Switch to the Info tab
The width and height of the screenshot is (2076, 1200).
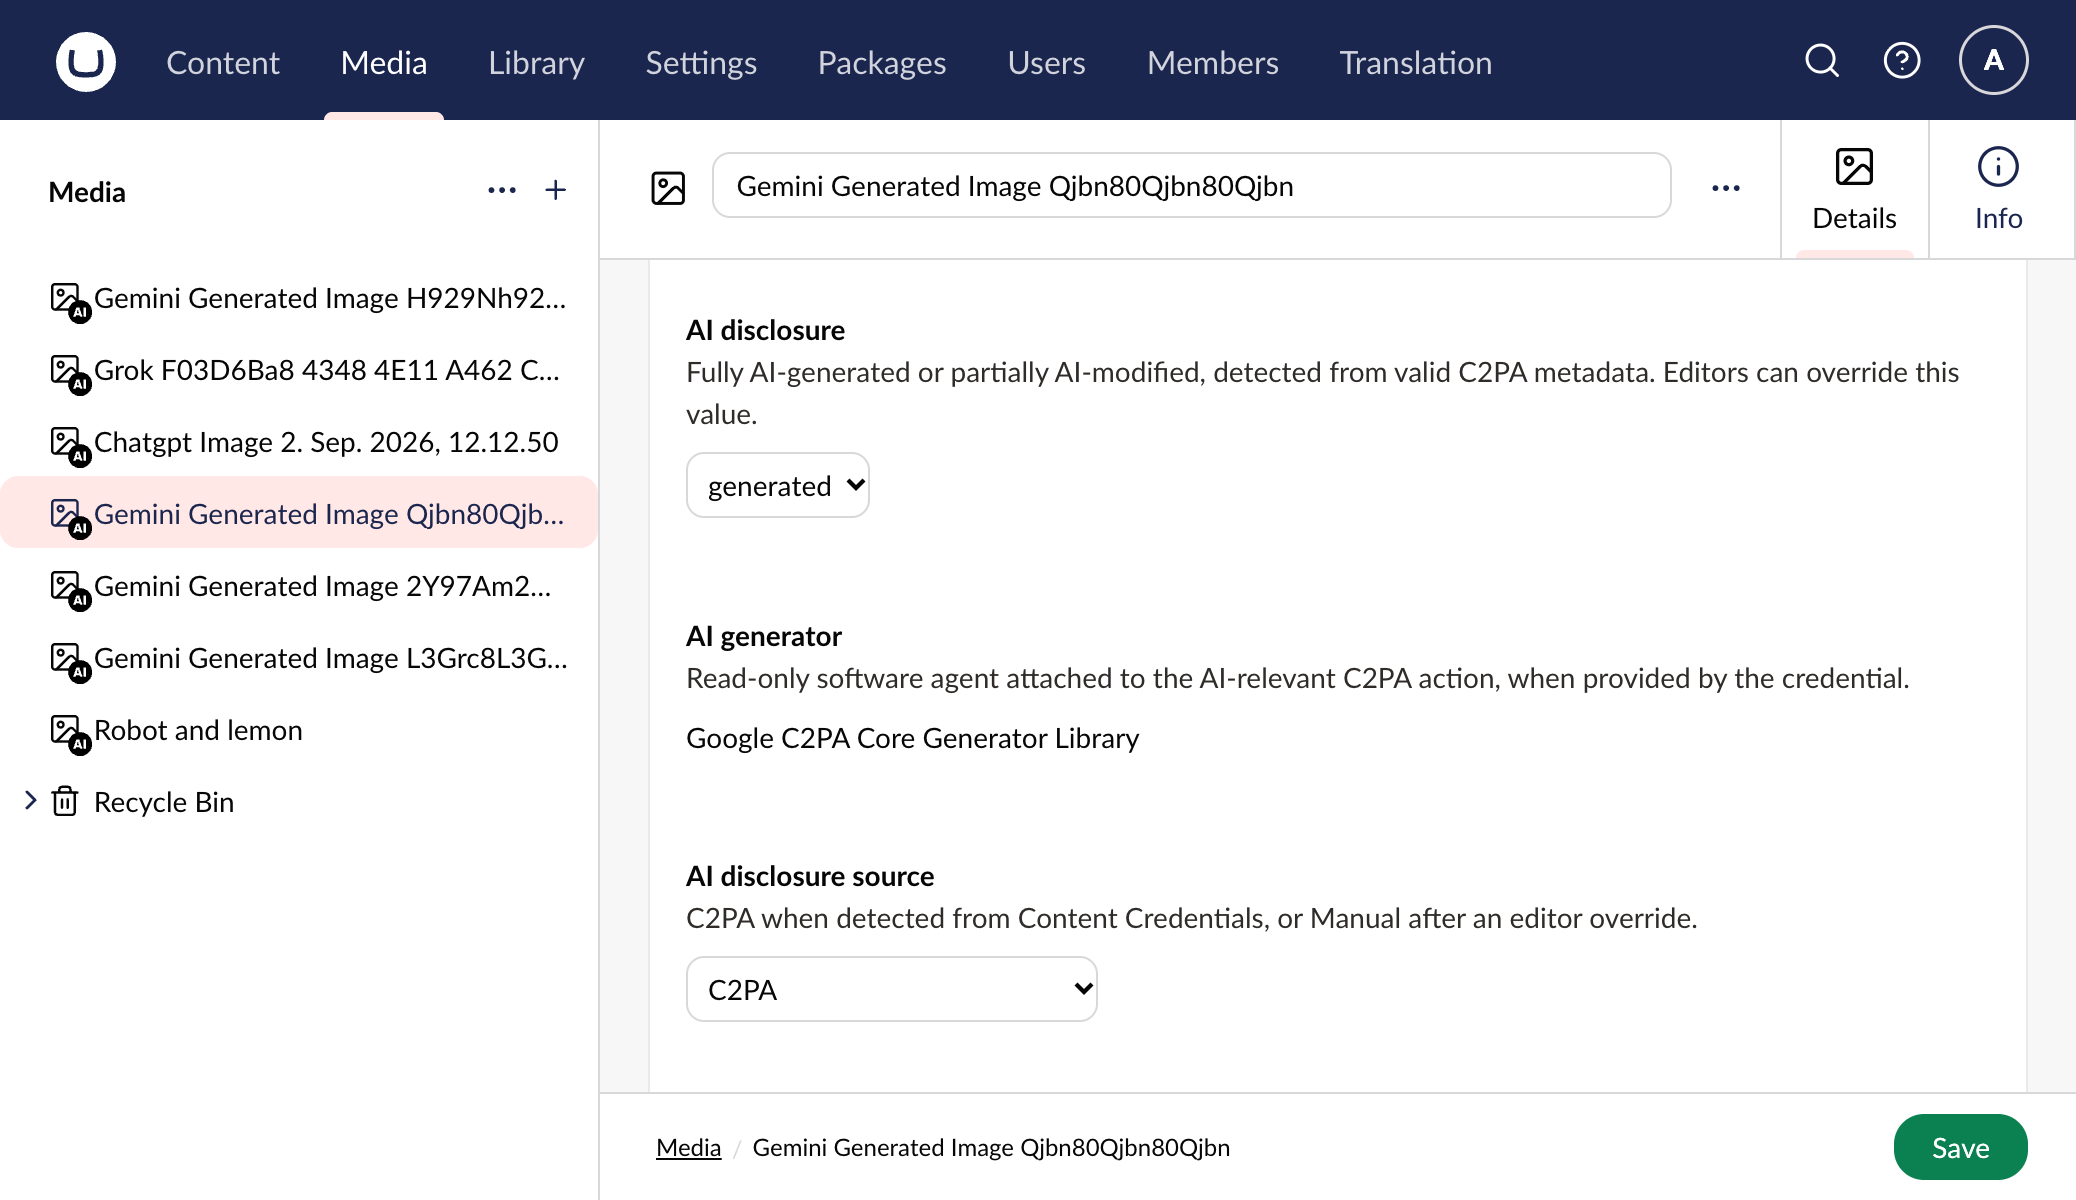(1998, 190)
